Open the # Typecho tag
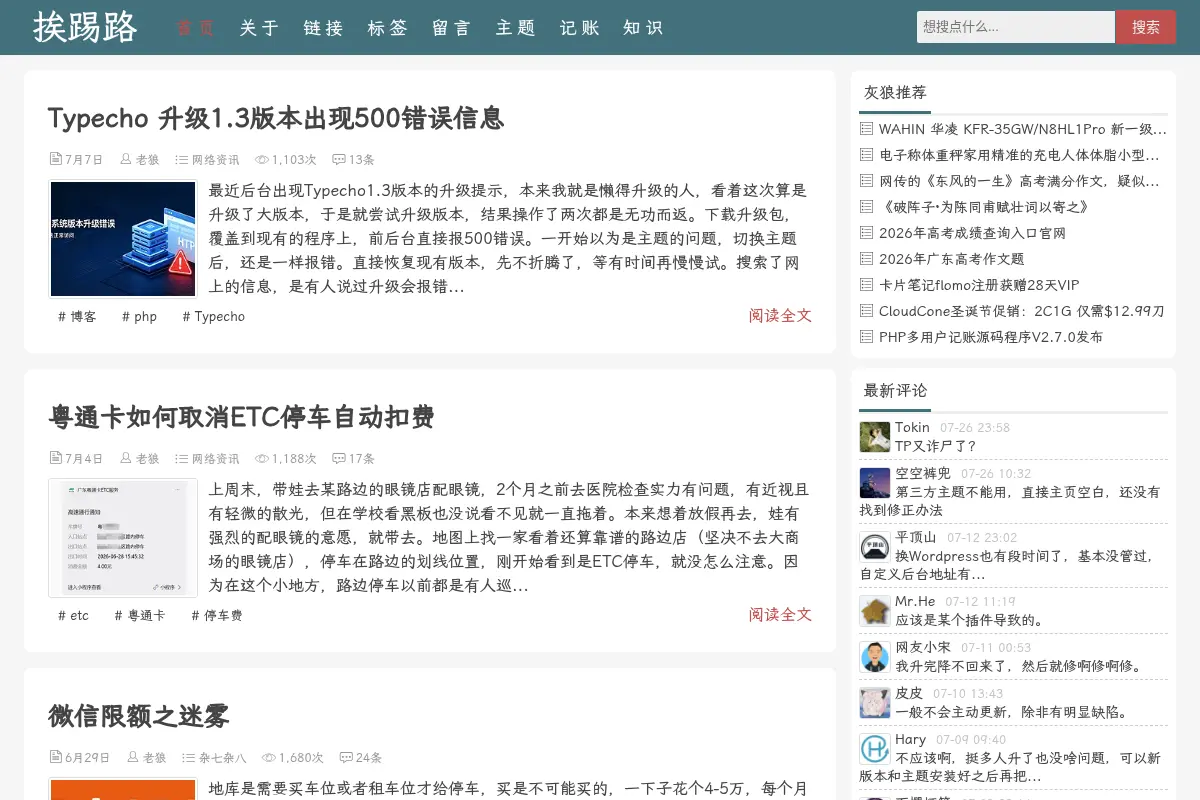This screenshot has height=800, width=1200. coord(213,316)
